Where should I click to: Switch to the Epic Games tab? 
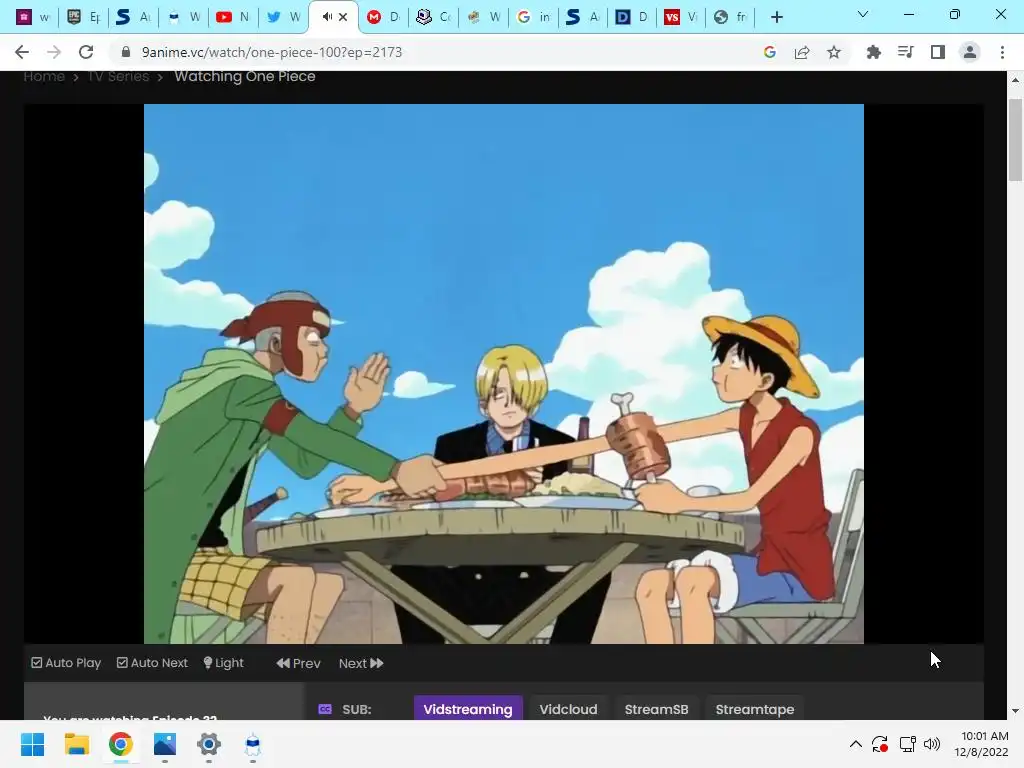[84, 17]
